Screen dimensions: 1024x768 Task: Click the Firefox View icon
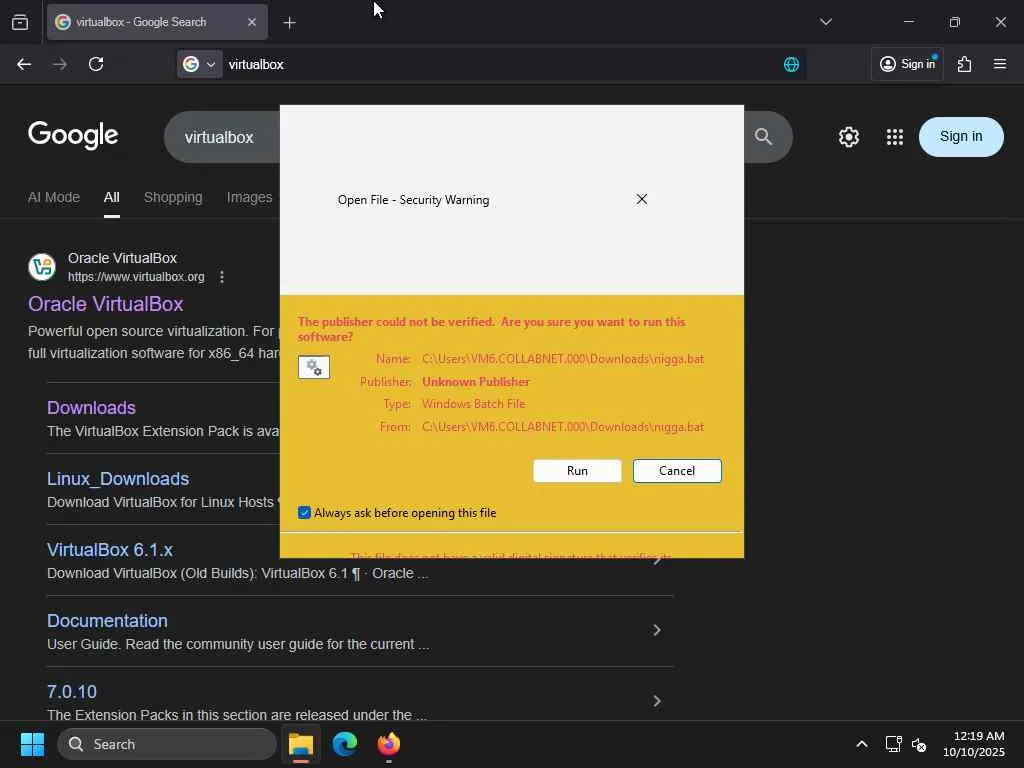point(20,22)
